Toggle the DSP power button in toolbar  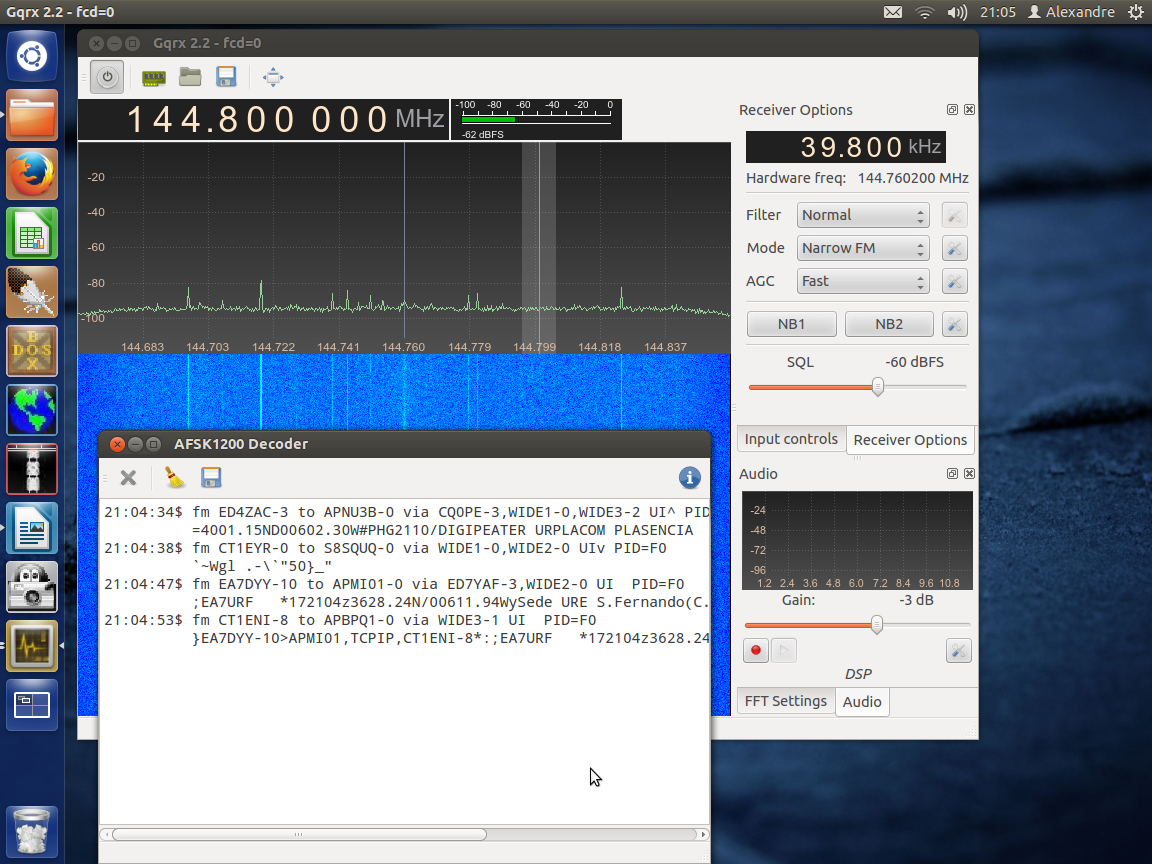click(x=107, y=77)
